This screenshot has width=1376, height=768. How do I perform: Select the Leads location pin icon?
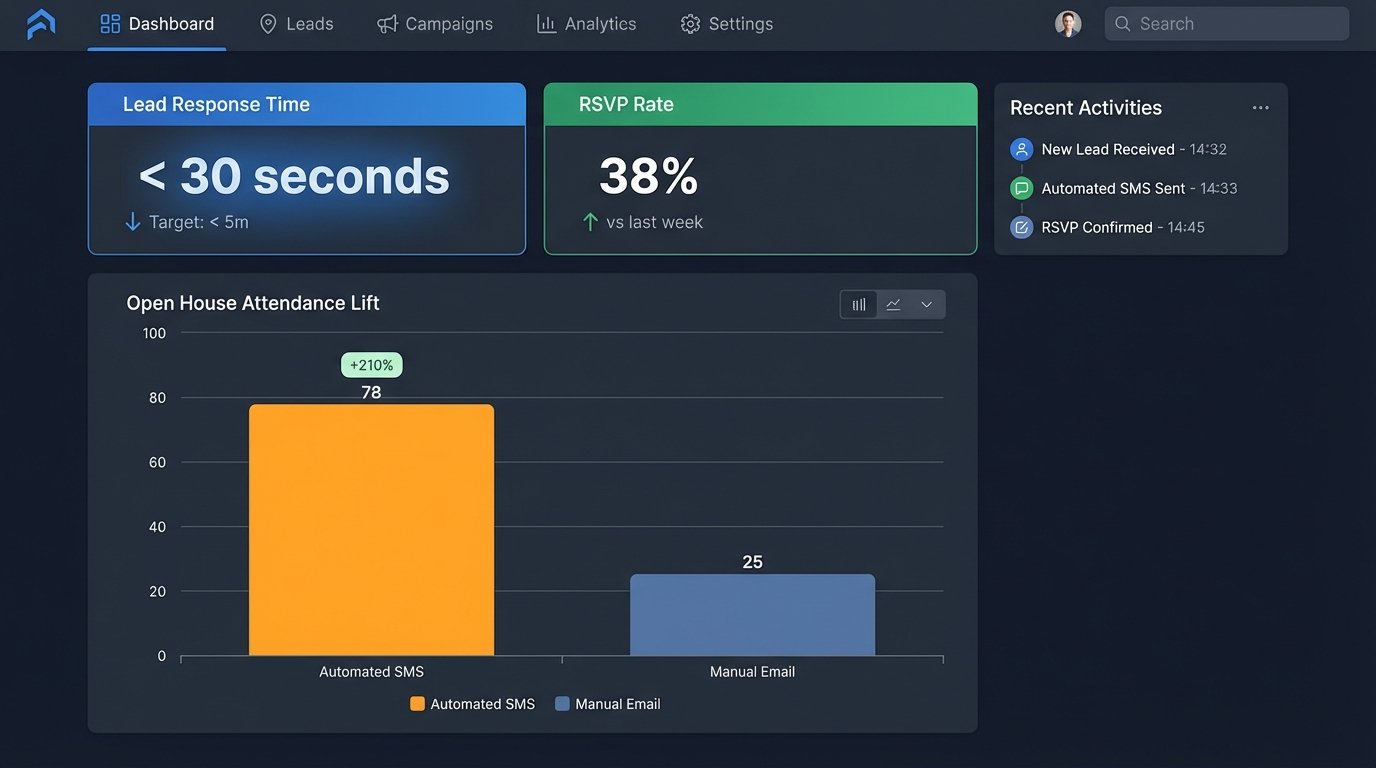tap(266, 23)
